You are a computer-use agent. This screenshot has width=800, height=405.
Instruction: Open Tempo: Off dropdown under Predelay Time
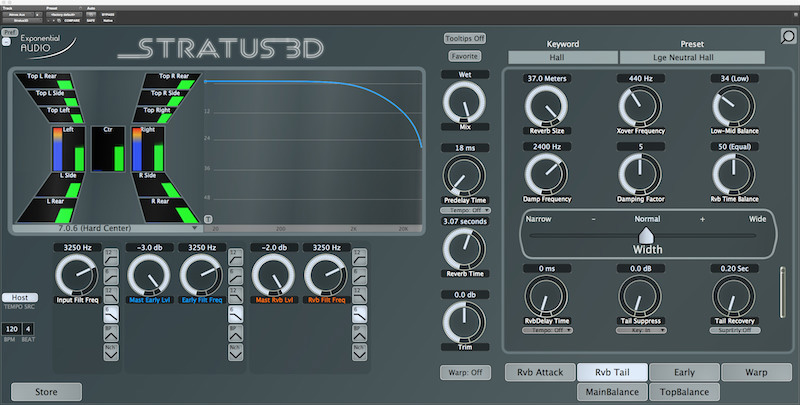pos(465,210)
